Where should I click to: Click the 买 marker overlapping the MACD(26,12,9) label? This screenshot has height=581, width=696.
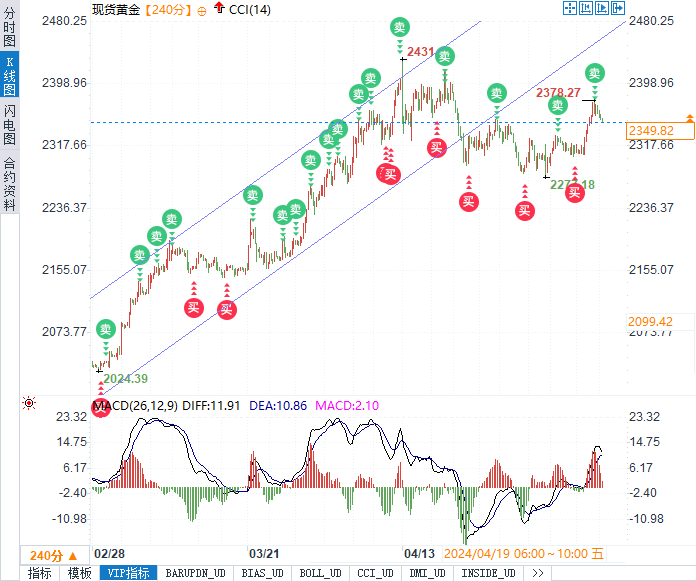[100, 407]
